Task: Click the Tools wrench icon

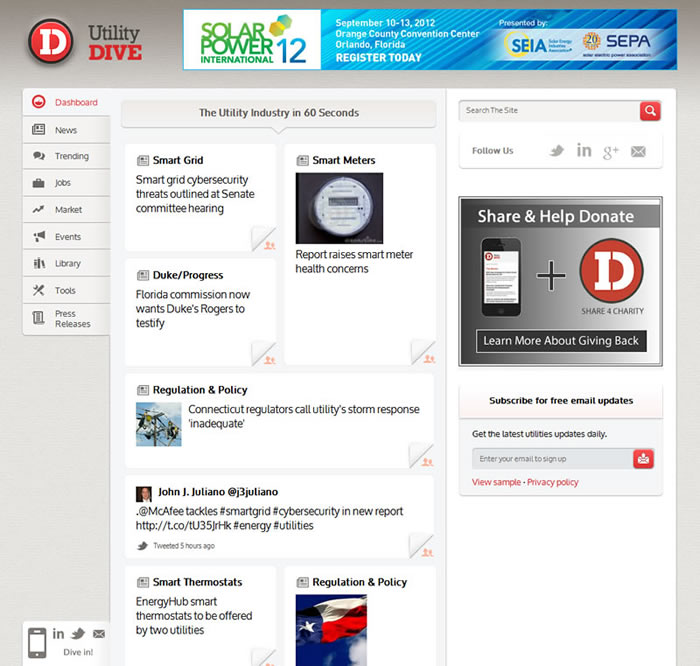Action: (x=38, y=290)
